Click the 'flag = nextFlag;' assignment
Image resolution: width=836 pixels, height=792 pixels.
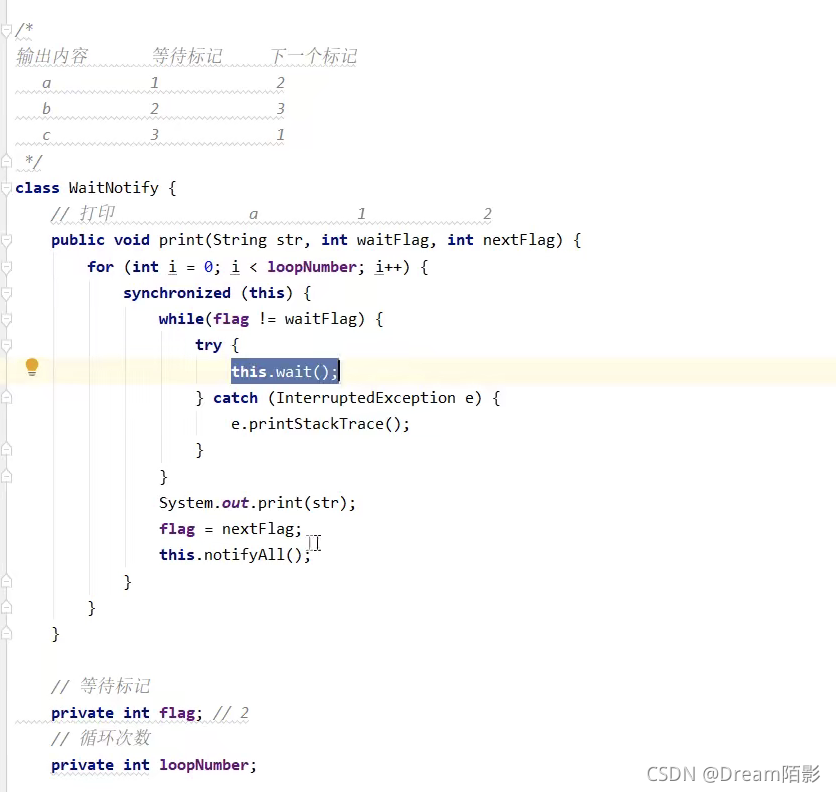tap(230, 529)
